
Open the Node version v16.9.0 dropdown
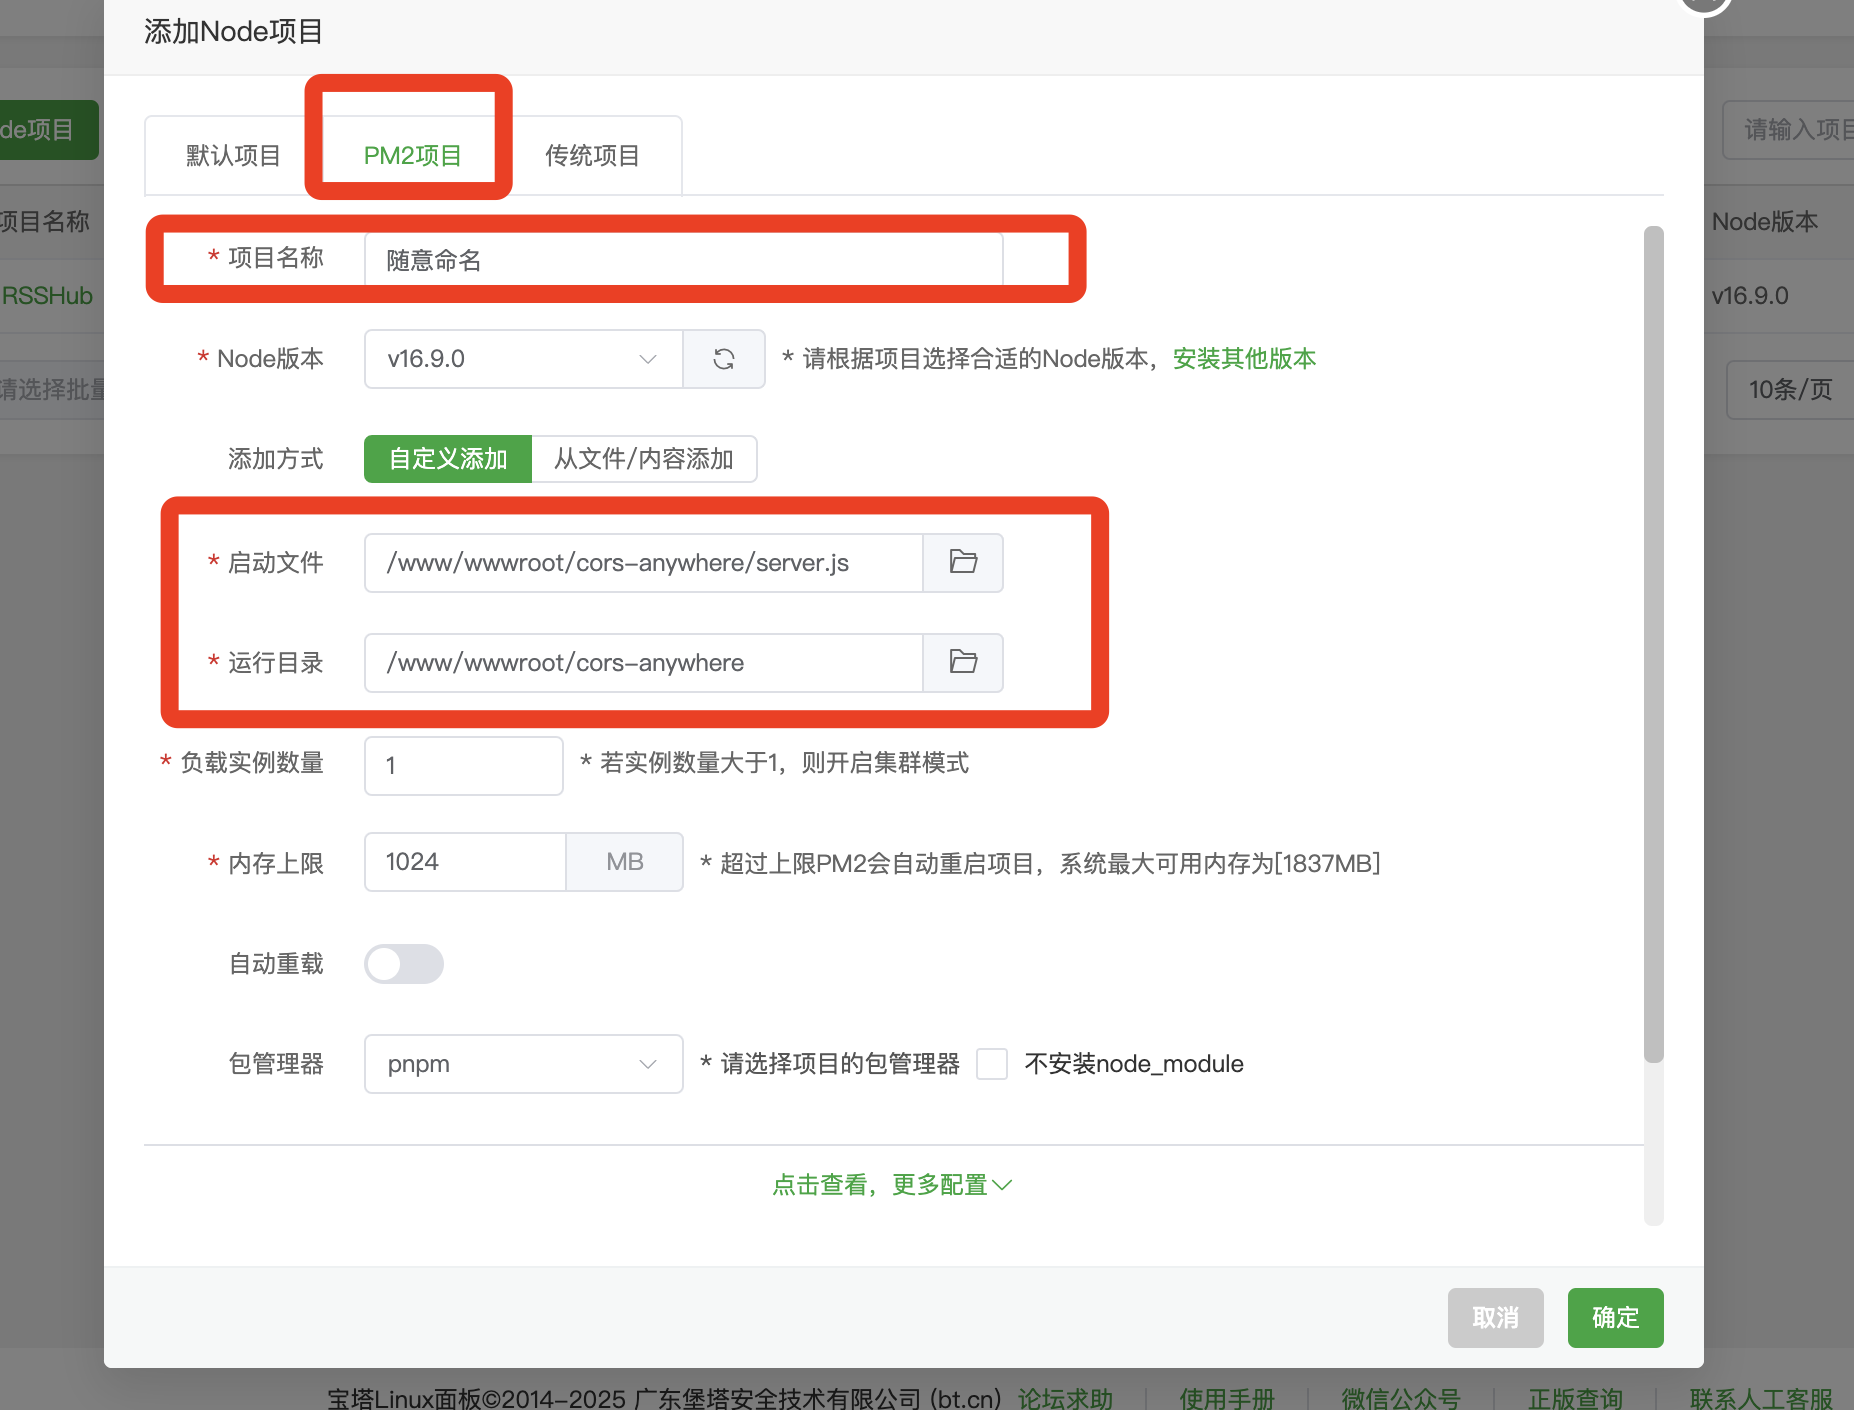click(523, 359)
